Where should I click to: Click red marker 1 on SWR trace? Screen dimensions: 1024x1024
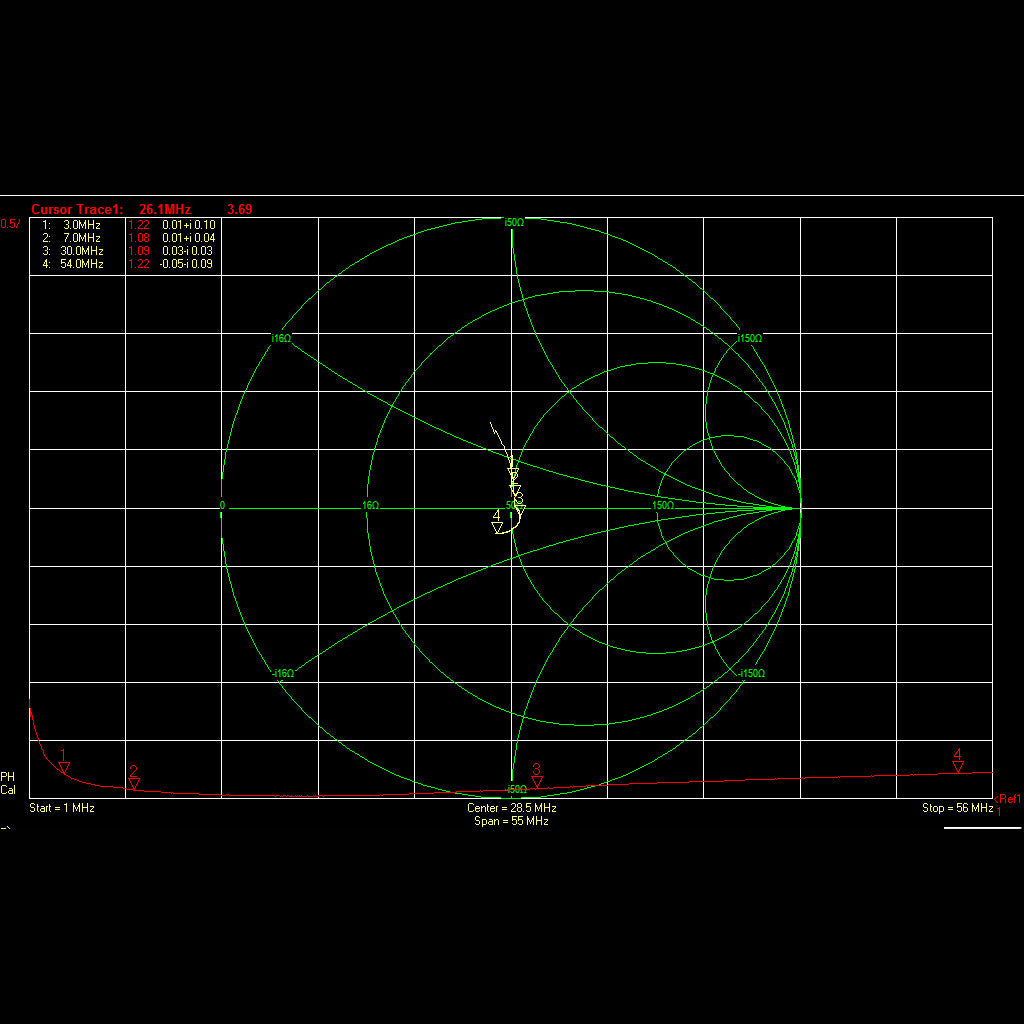[64, 767]
